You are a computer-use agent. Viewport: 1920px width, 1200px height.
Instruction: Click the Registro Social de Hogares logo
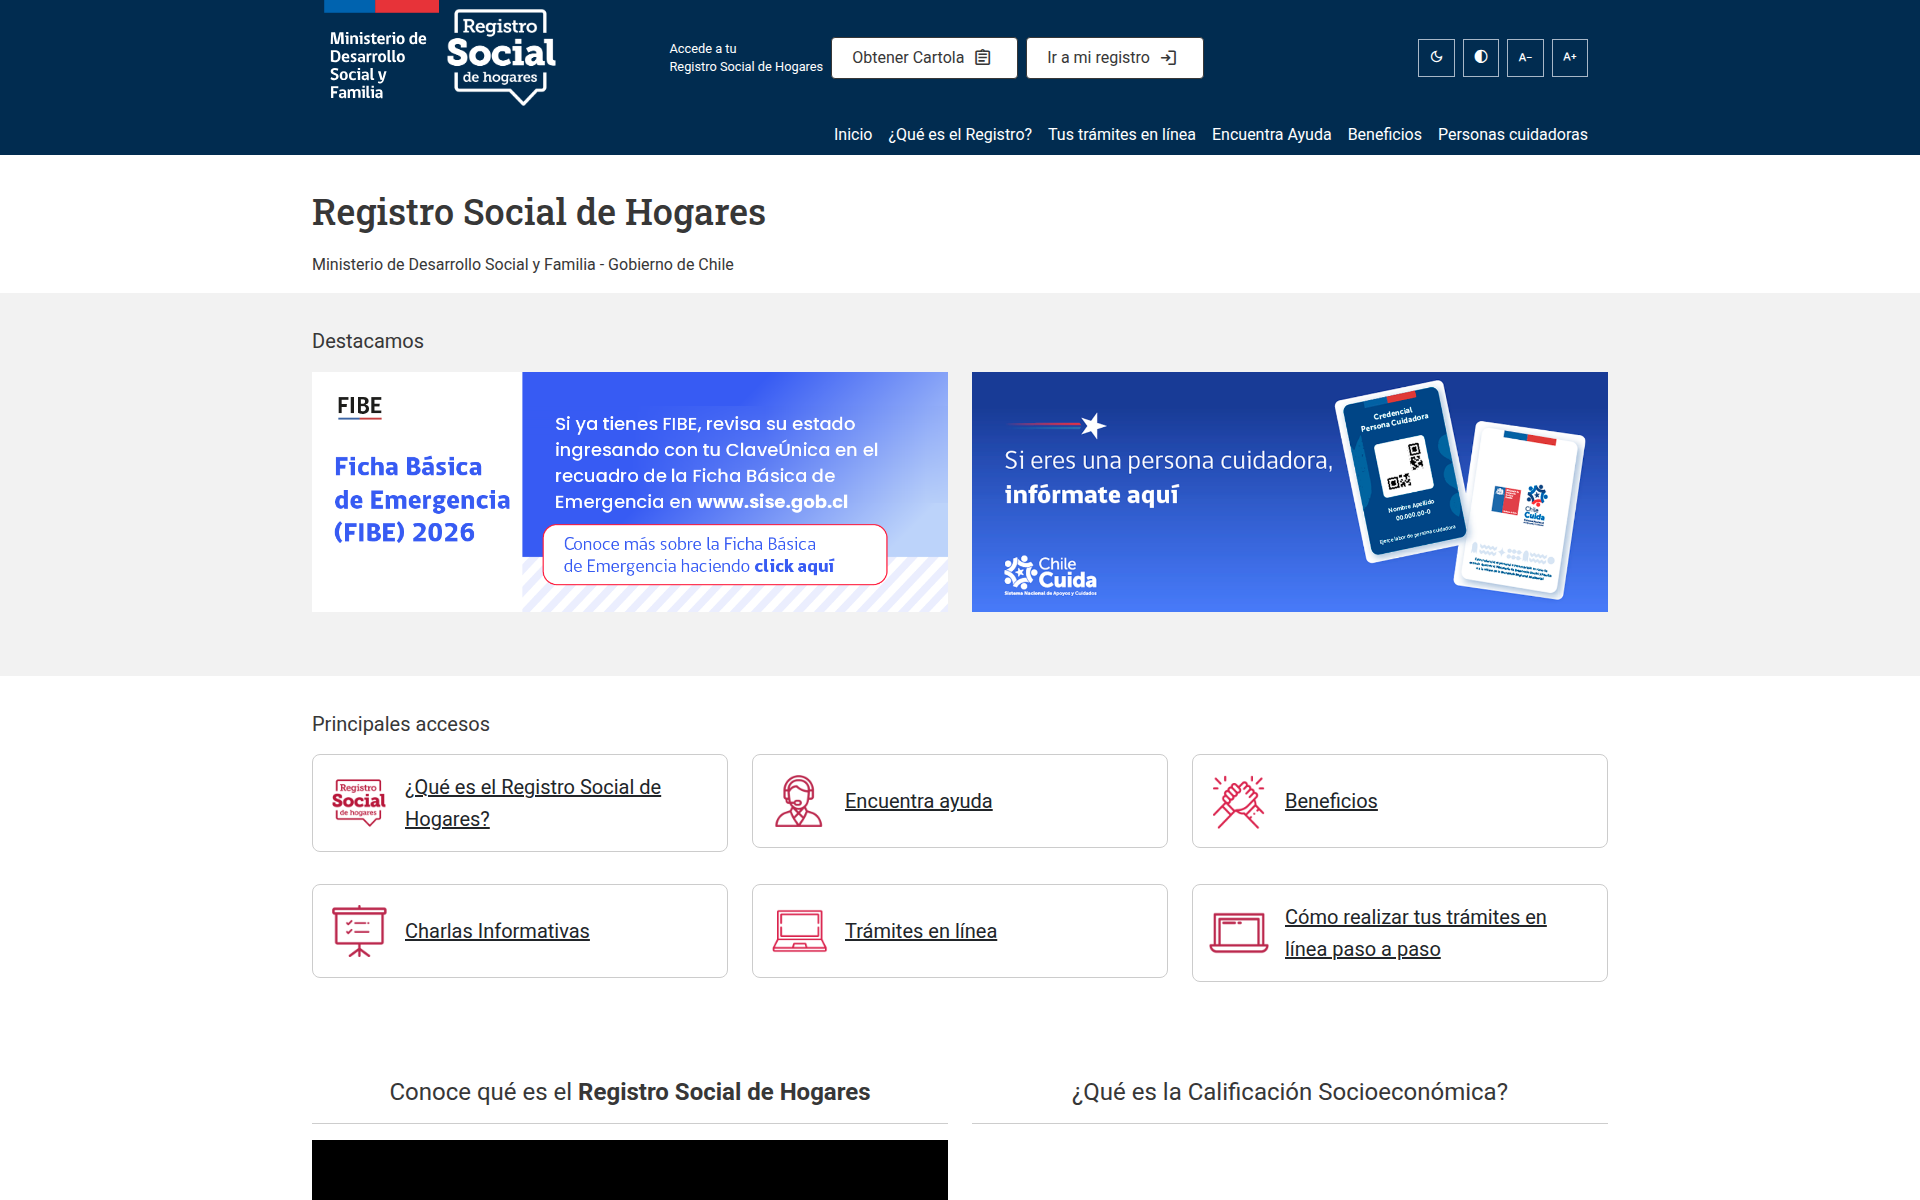[501, 56]
